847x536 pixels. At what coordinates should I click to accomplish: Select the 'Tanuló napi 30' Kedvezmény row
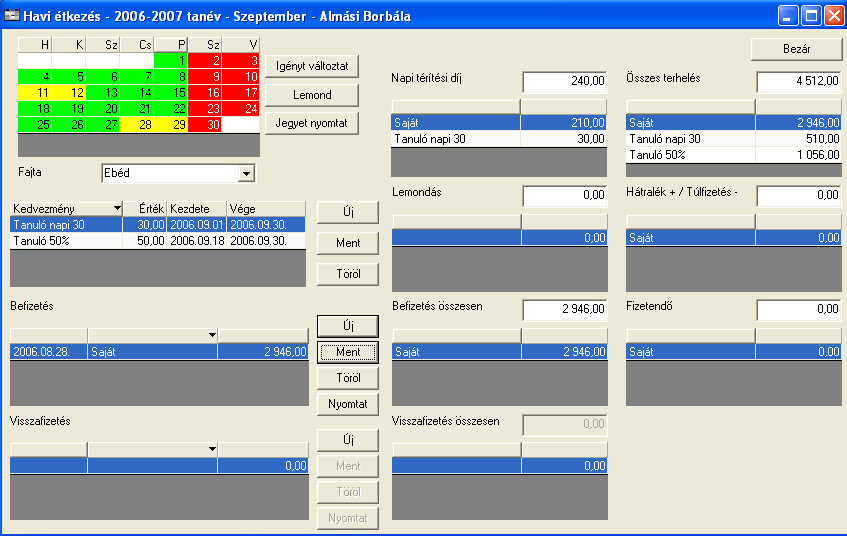pyautogui.click(x=158, y=225)
